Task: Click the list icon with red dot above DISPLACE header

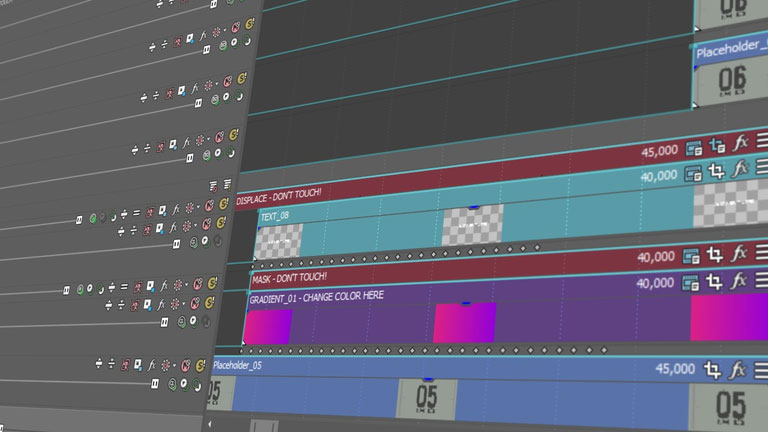Action: [x=213, y=186]
